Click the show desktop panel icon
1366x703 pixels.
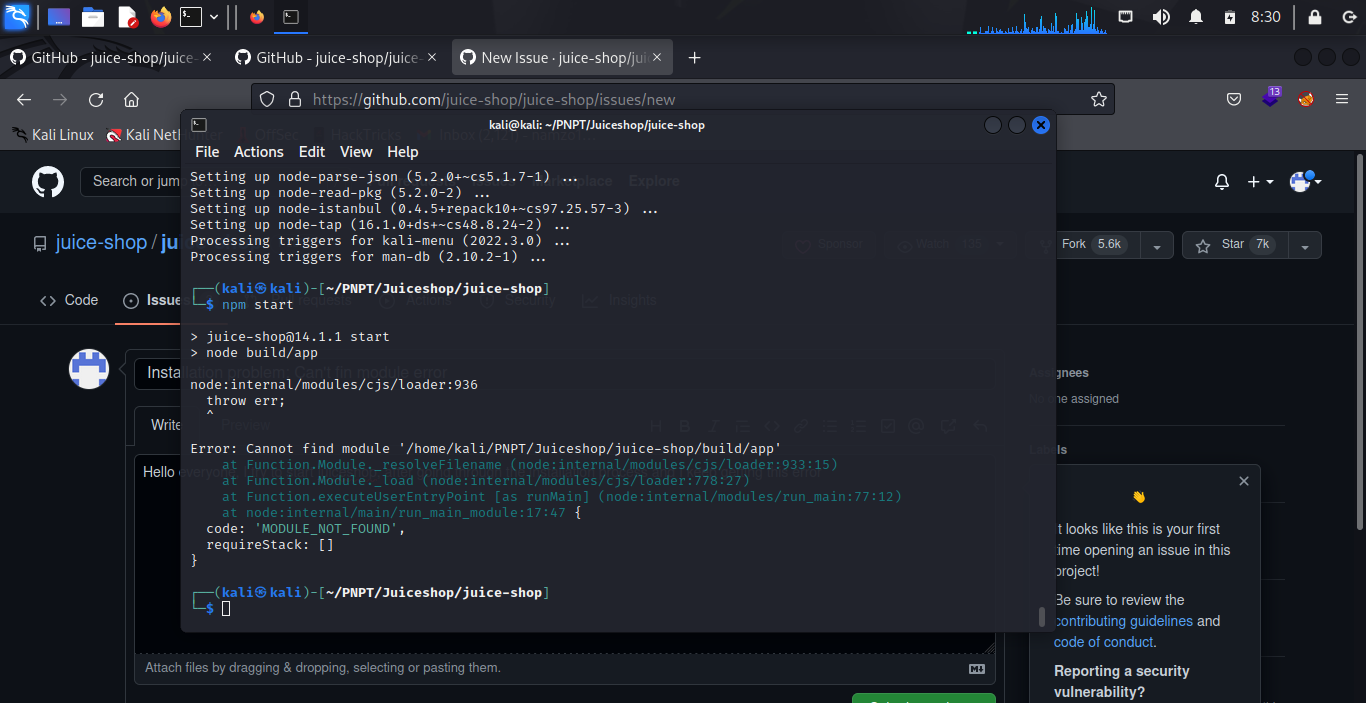[59, 17]
